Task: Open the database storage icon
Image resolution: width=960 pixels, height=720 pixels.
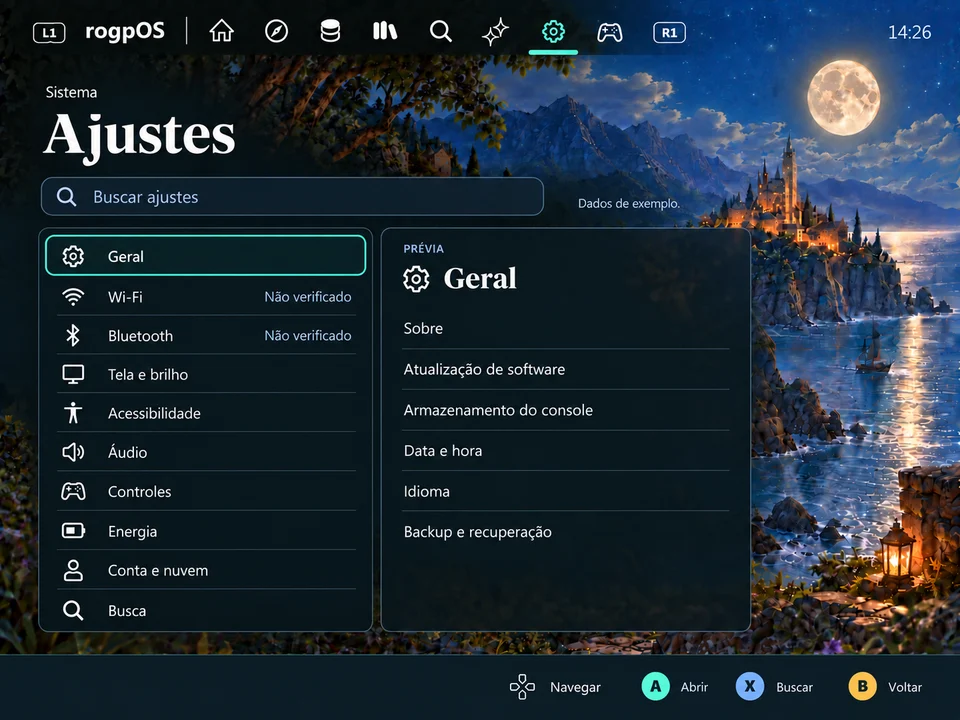Action: tap(330, 31)
